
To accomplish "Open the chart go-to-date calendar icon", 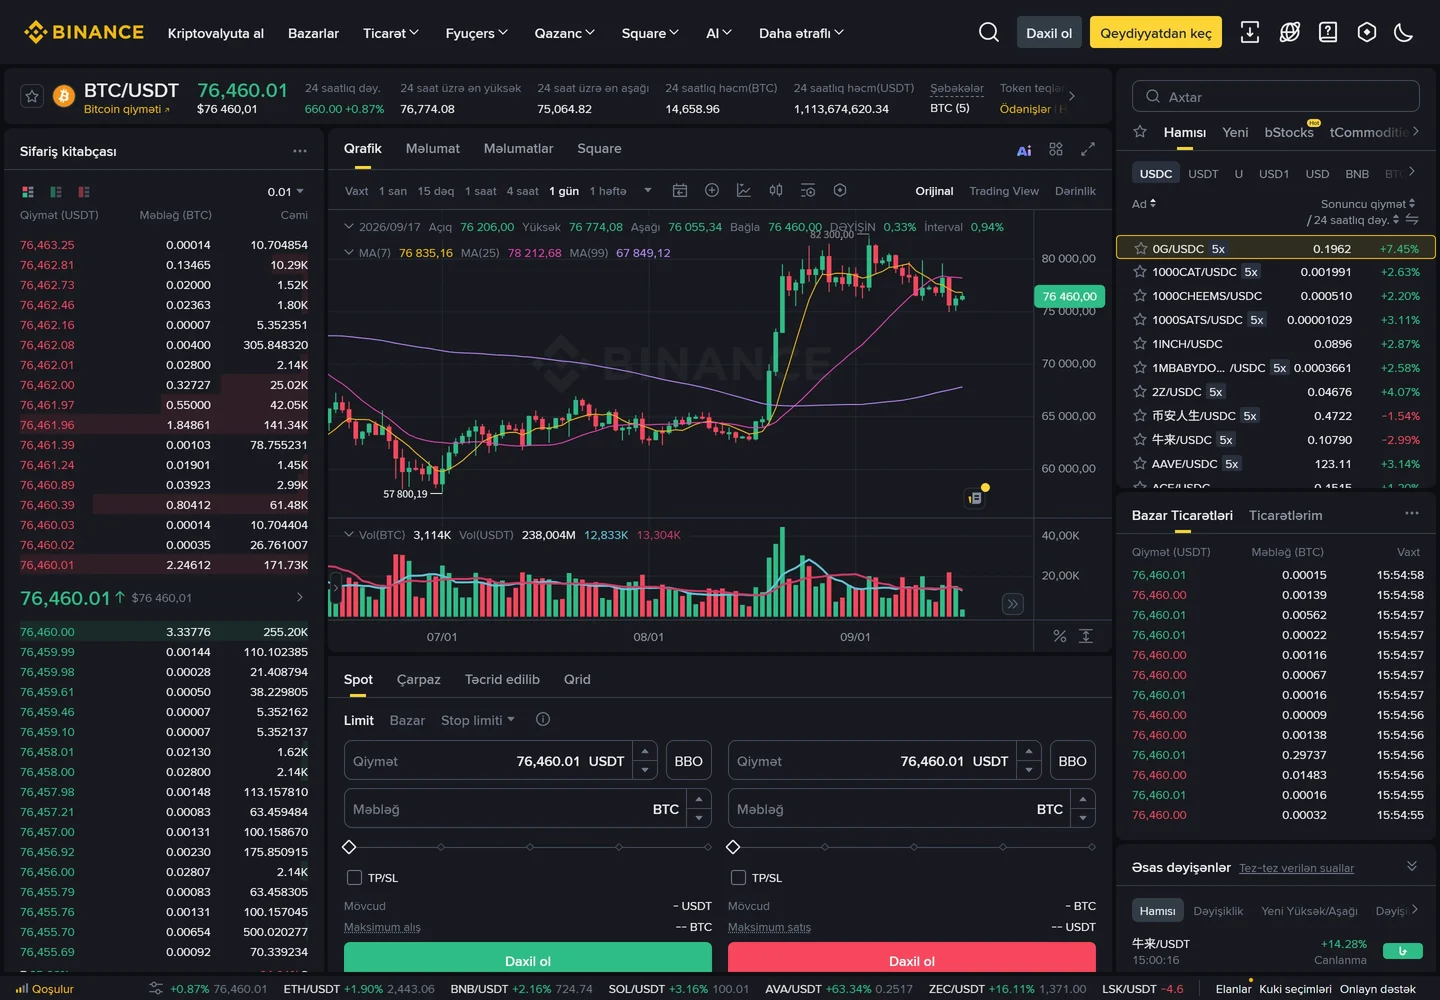I will [680, 190].
